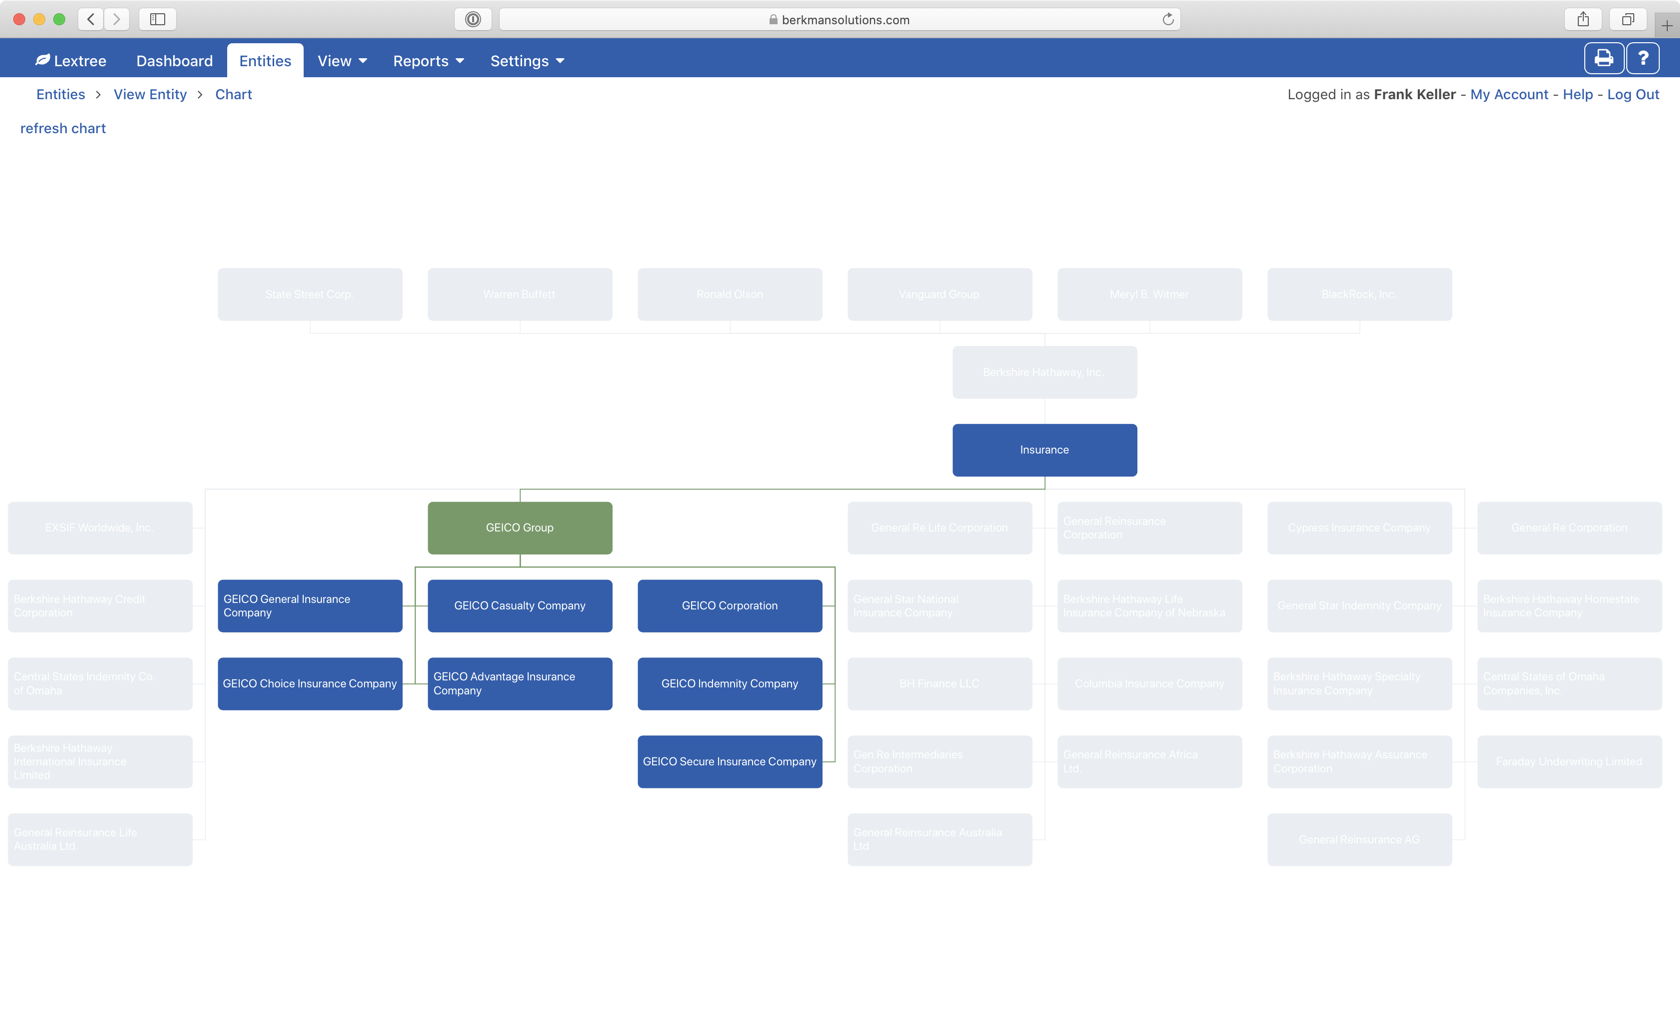Click the Log Out link
Image resolution: width=1680 pixels, height=1027 pixels.
pyautogui.click(x=1632, y=94)
